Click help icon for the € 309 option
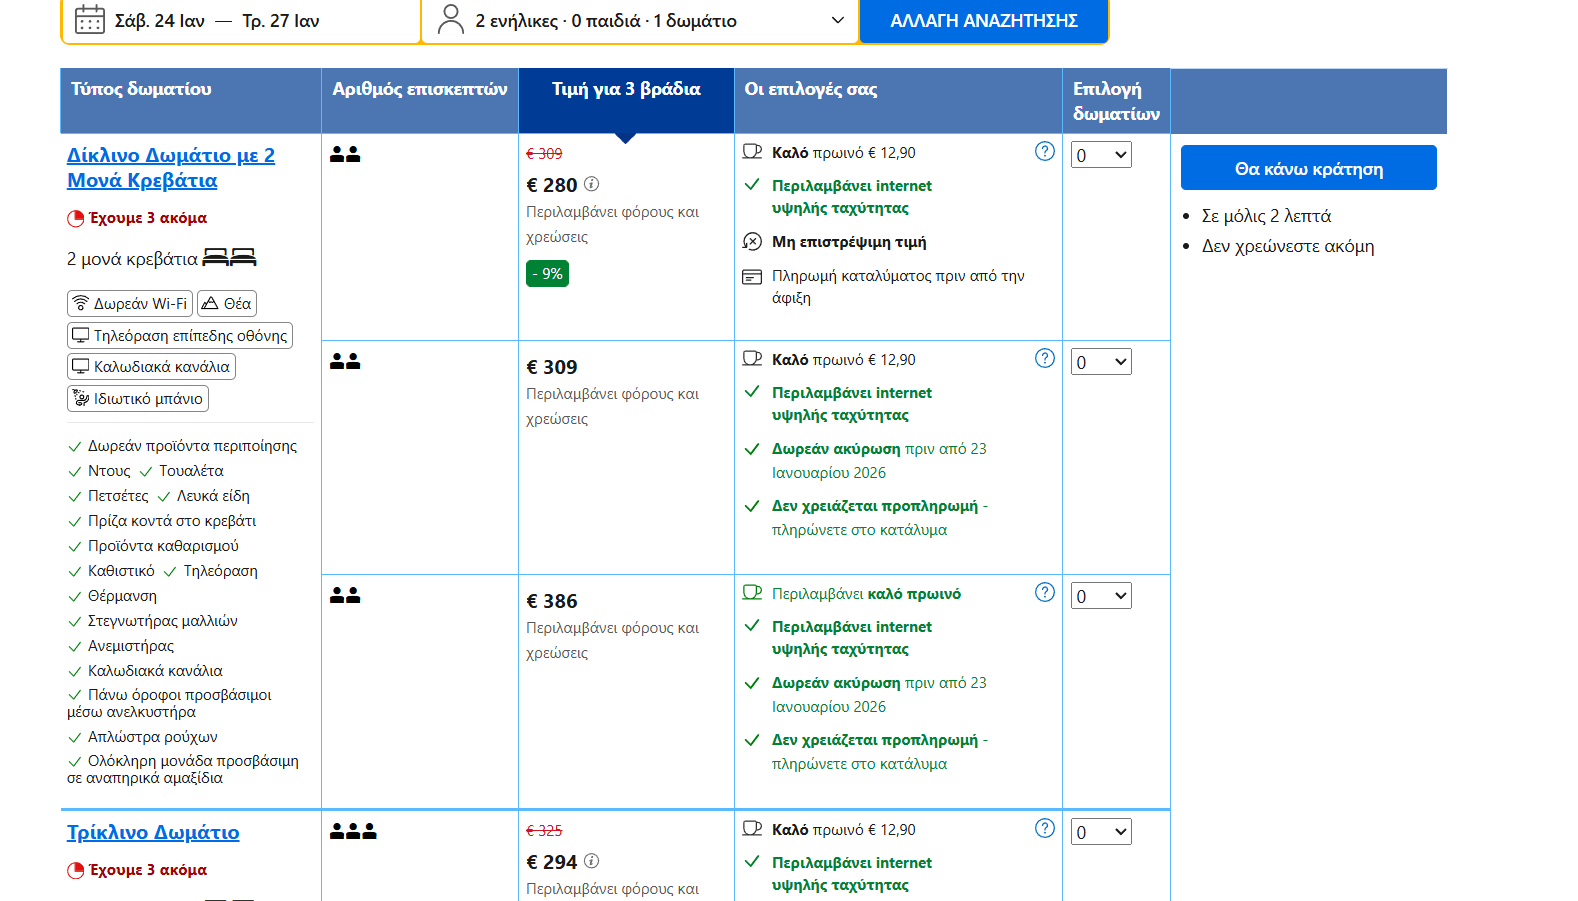This screenshot has width=1578, height=901. tap(1044, 358)
